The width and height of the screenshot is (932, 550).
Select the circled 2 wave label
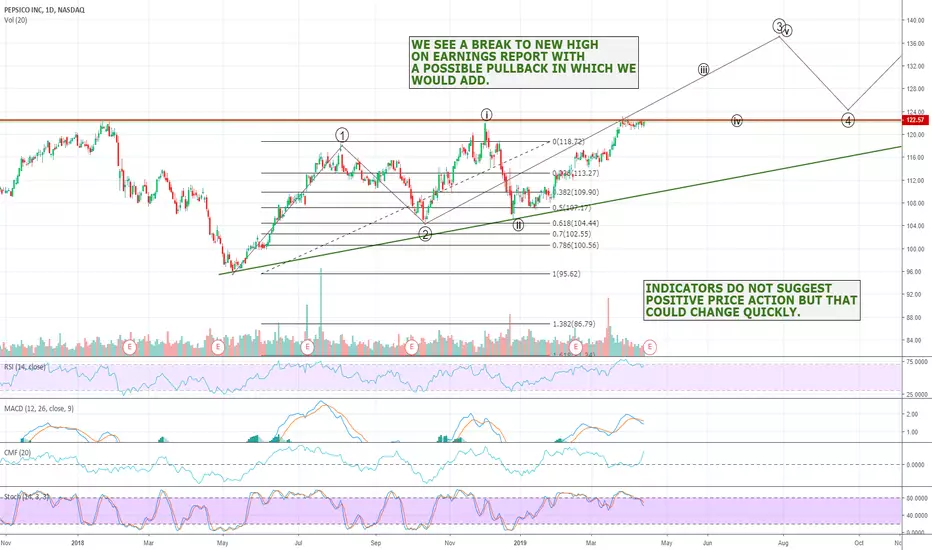tap(425, 234)
